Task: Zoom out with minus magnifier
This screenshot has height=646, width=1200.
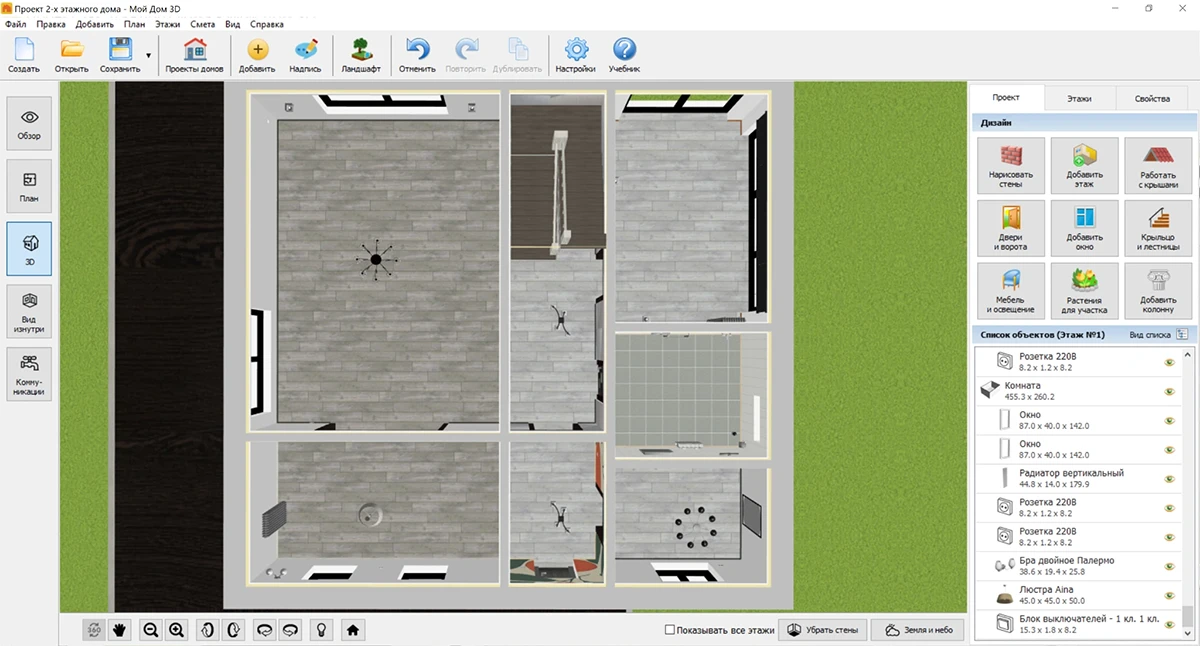Action: (x=151, y=630)
